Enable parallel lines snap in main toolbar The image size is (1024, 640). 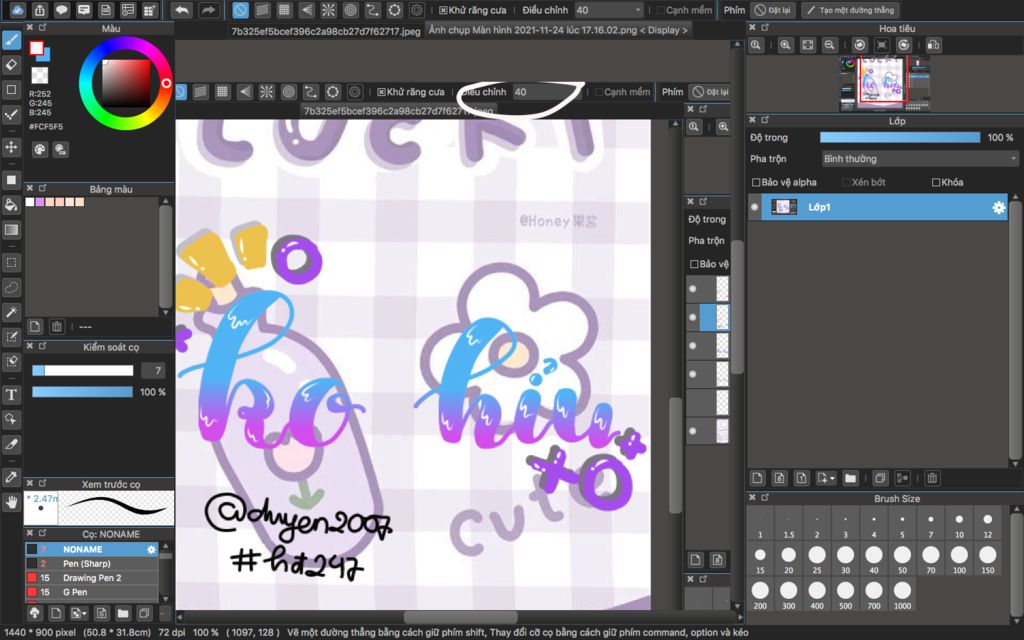(262, 10)
